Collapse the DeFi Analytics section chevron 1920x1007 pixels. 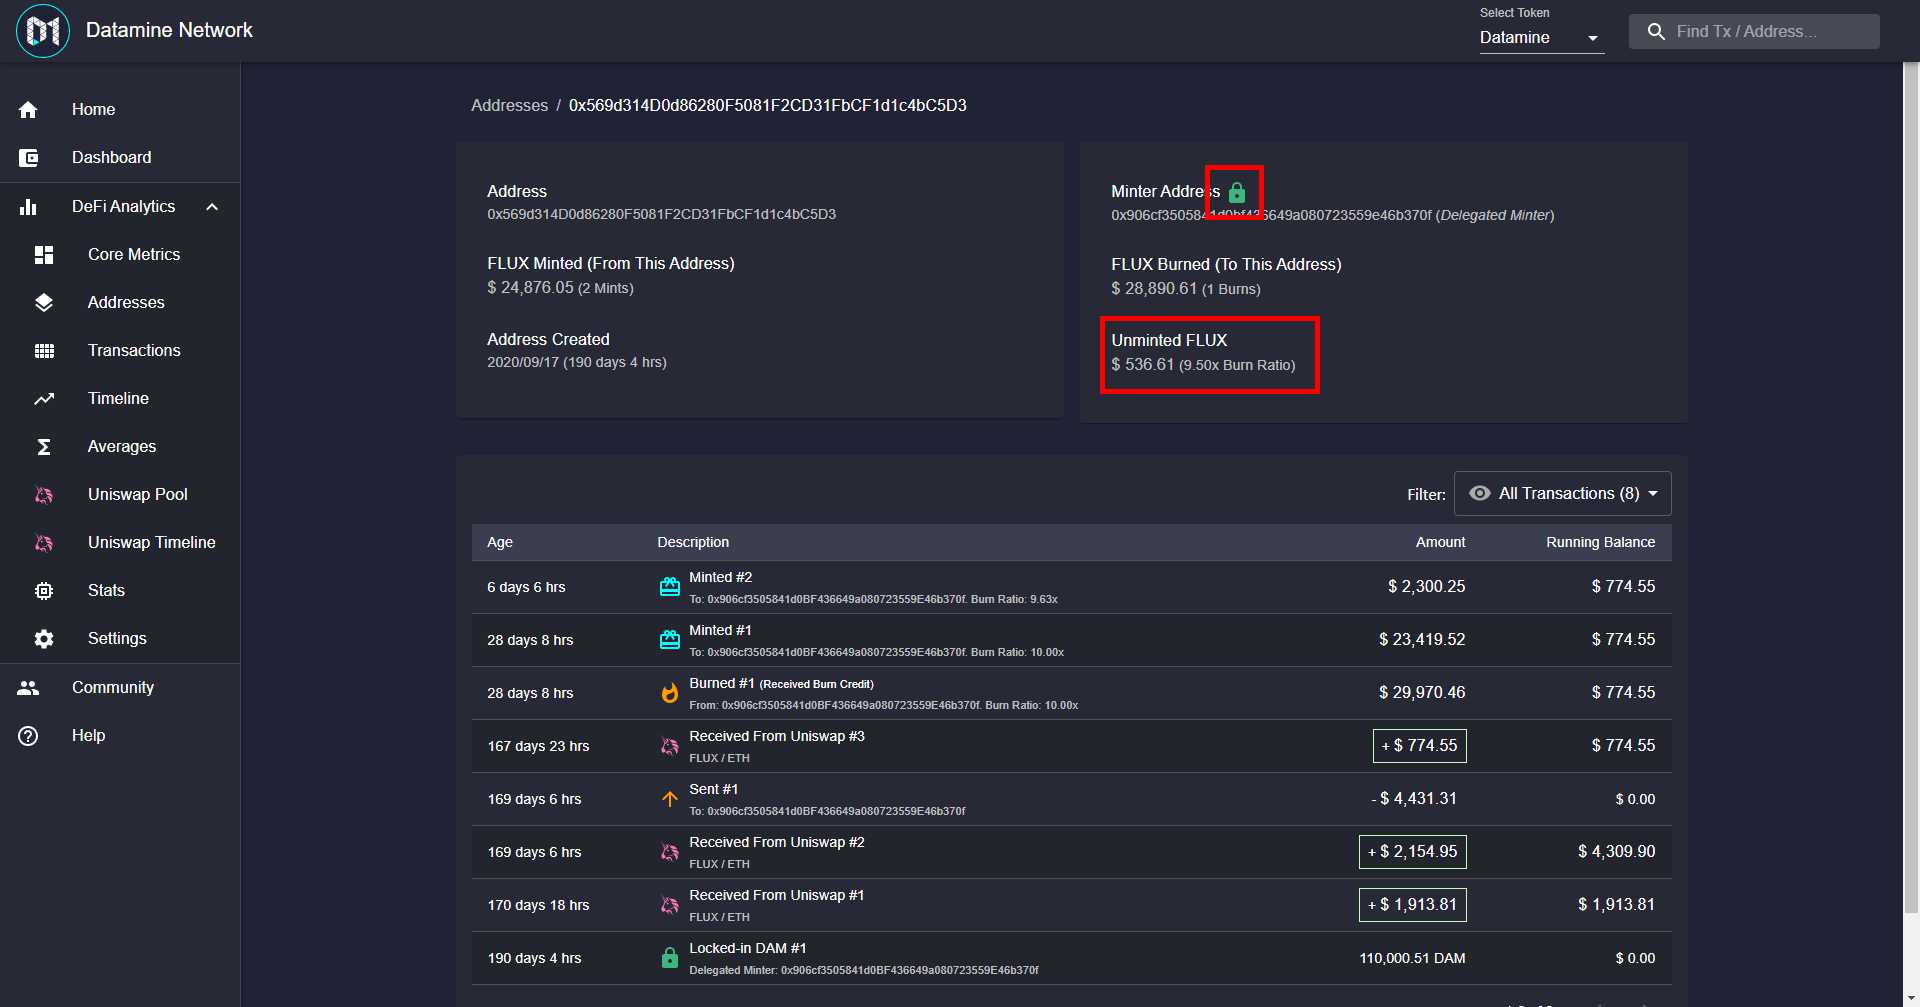point(212,207)
